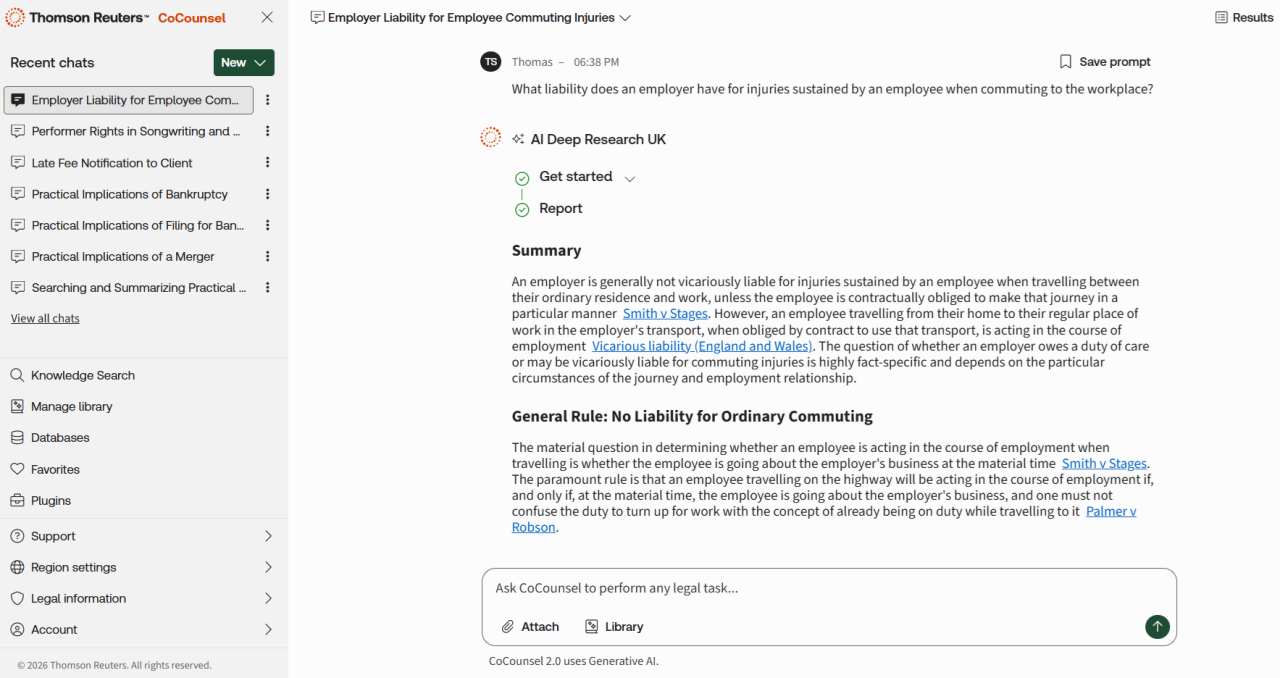Open Favorites heart icon
Viewport: 1280px width, 678px height.
(17, 469)
